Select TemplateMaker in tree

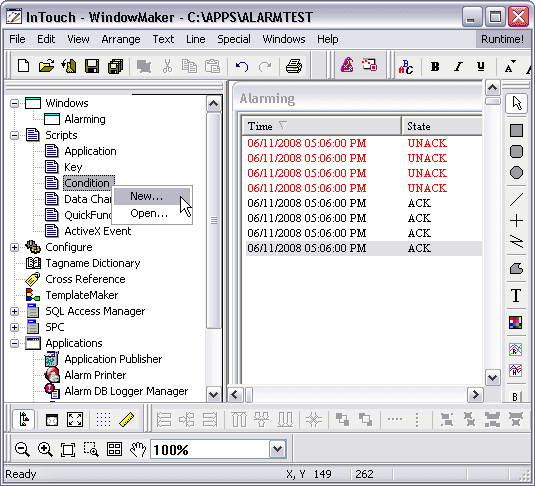click(x=82, y=295)
